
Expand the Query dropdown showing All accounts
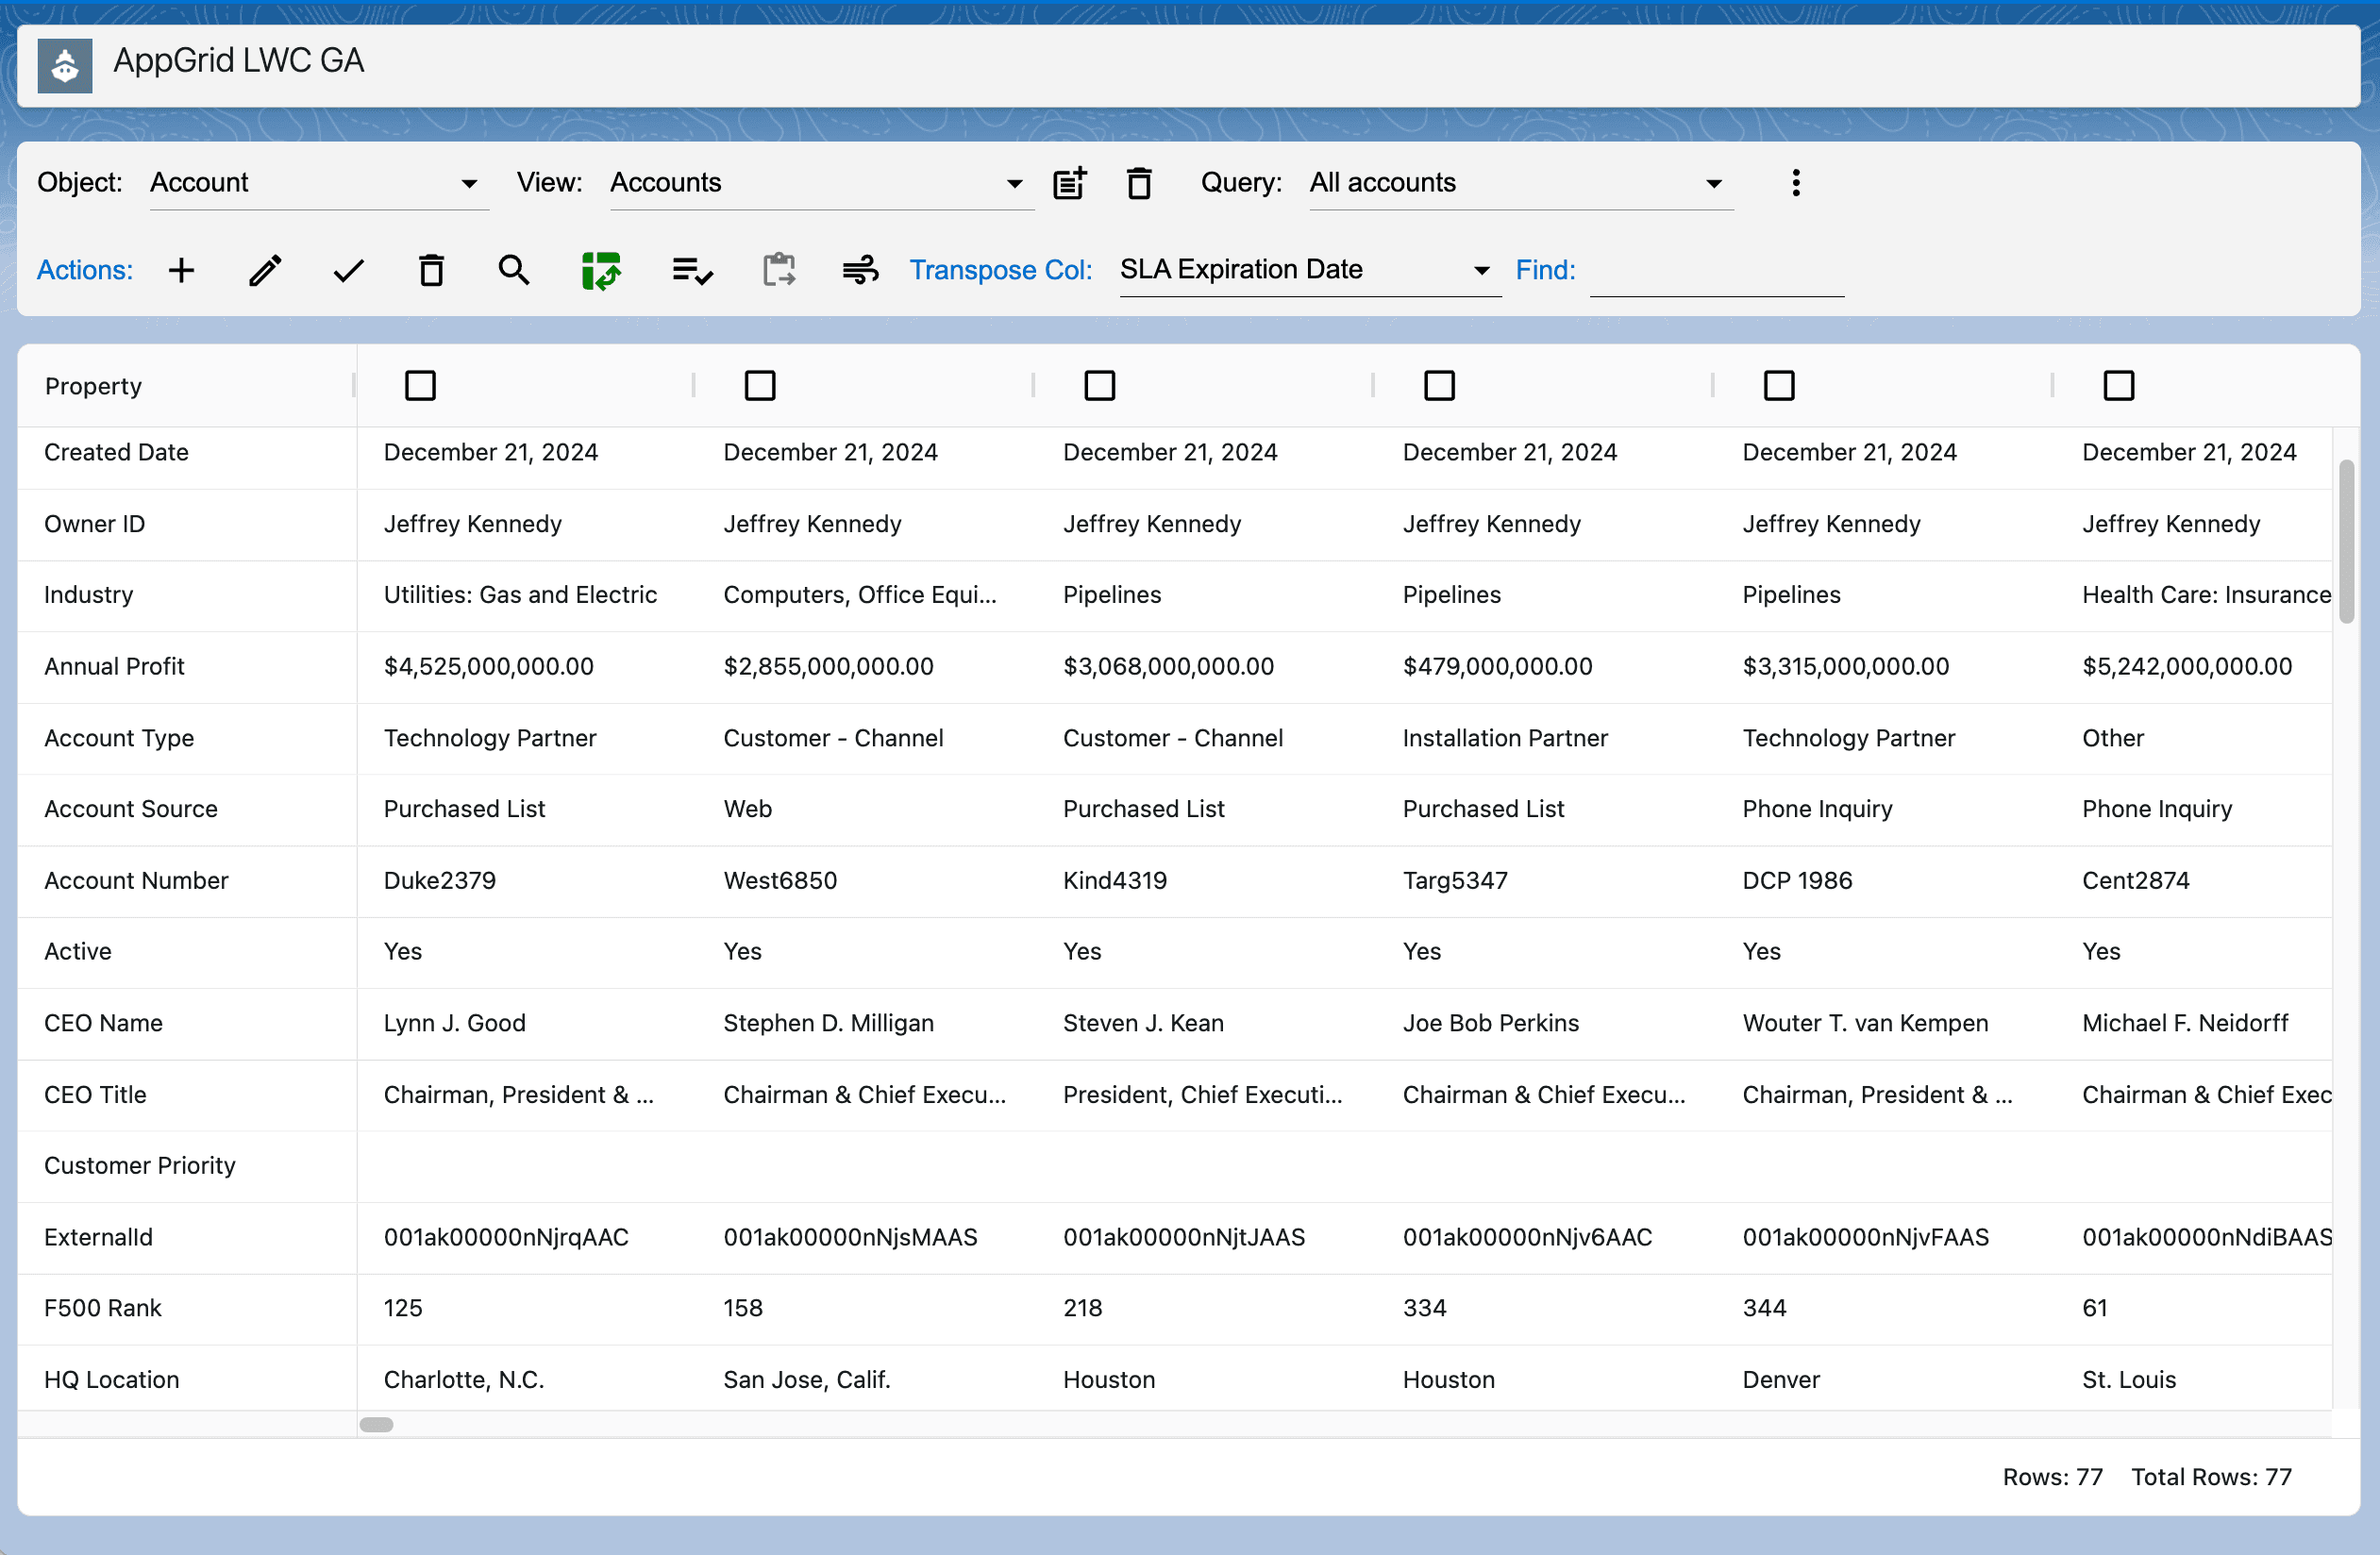1520,183
